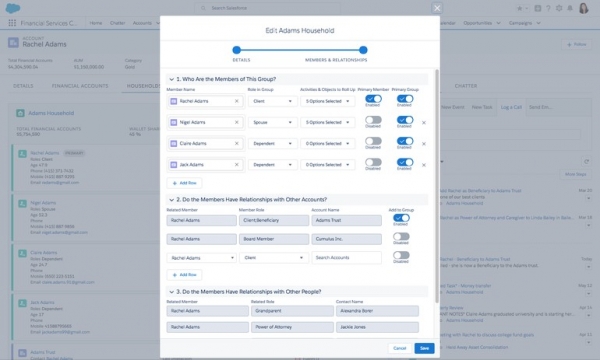Screen dimensions: 600x360
Task: Click the Adams Household icon in background card
Action: [x=20, y=113]
